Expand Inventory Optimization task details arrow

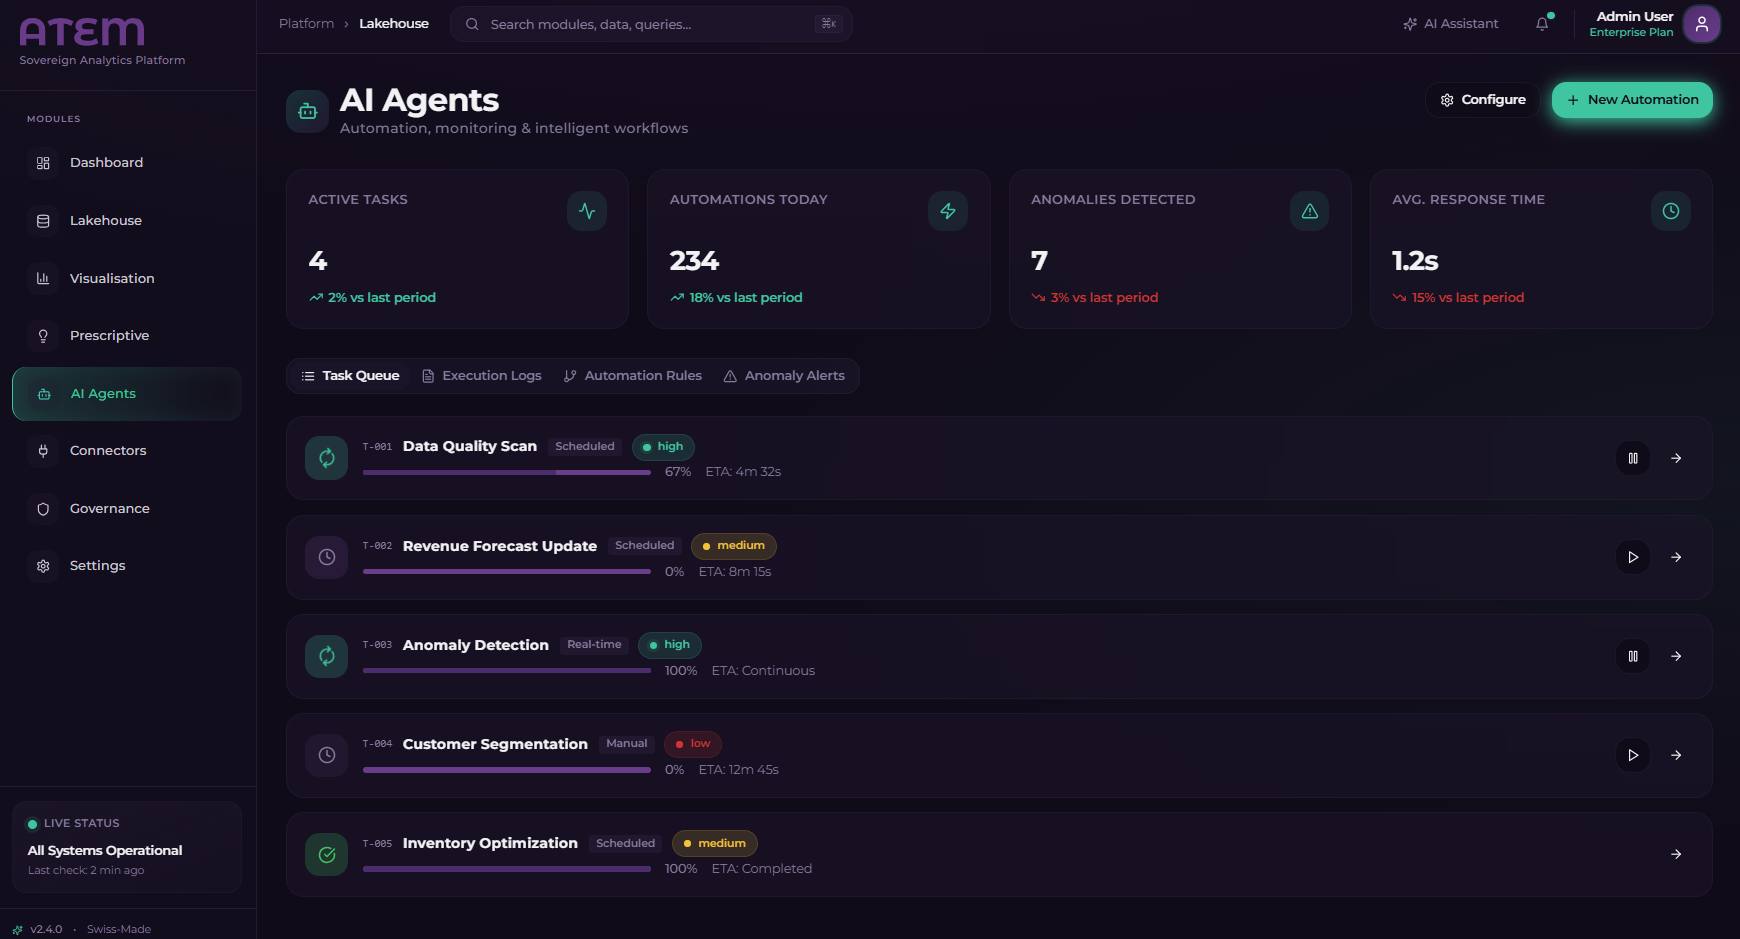pos(1676,854)
